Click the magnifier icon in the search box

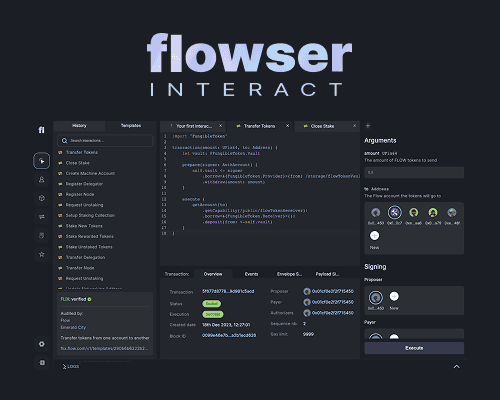(64, 141)
